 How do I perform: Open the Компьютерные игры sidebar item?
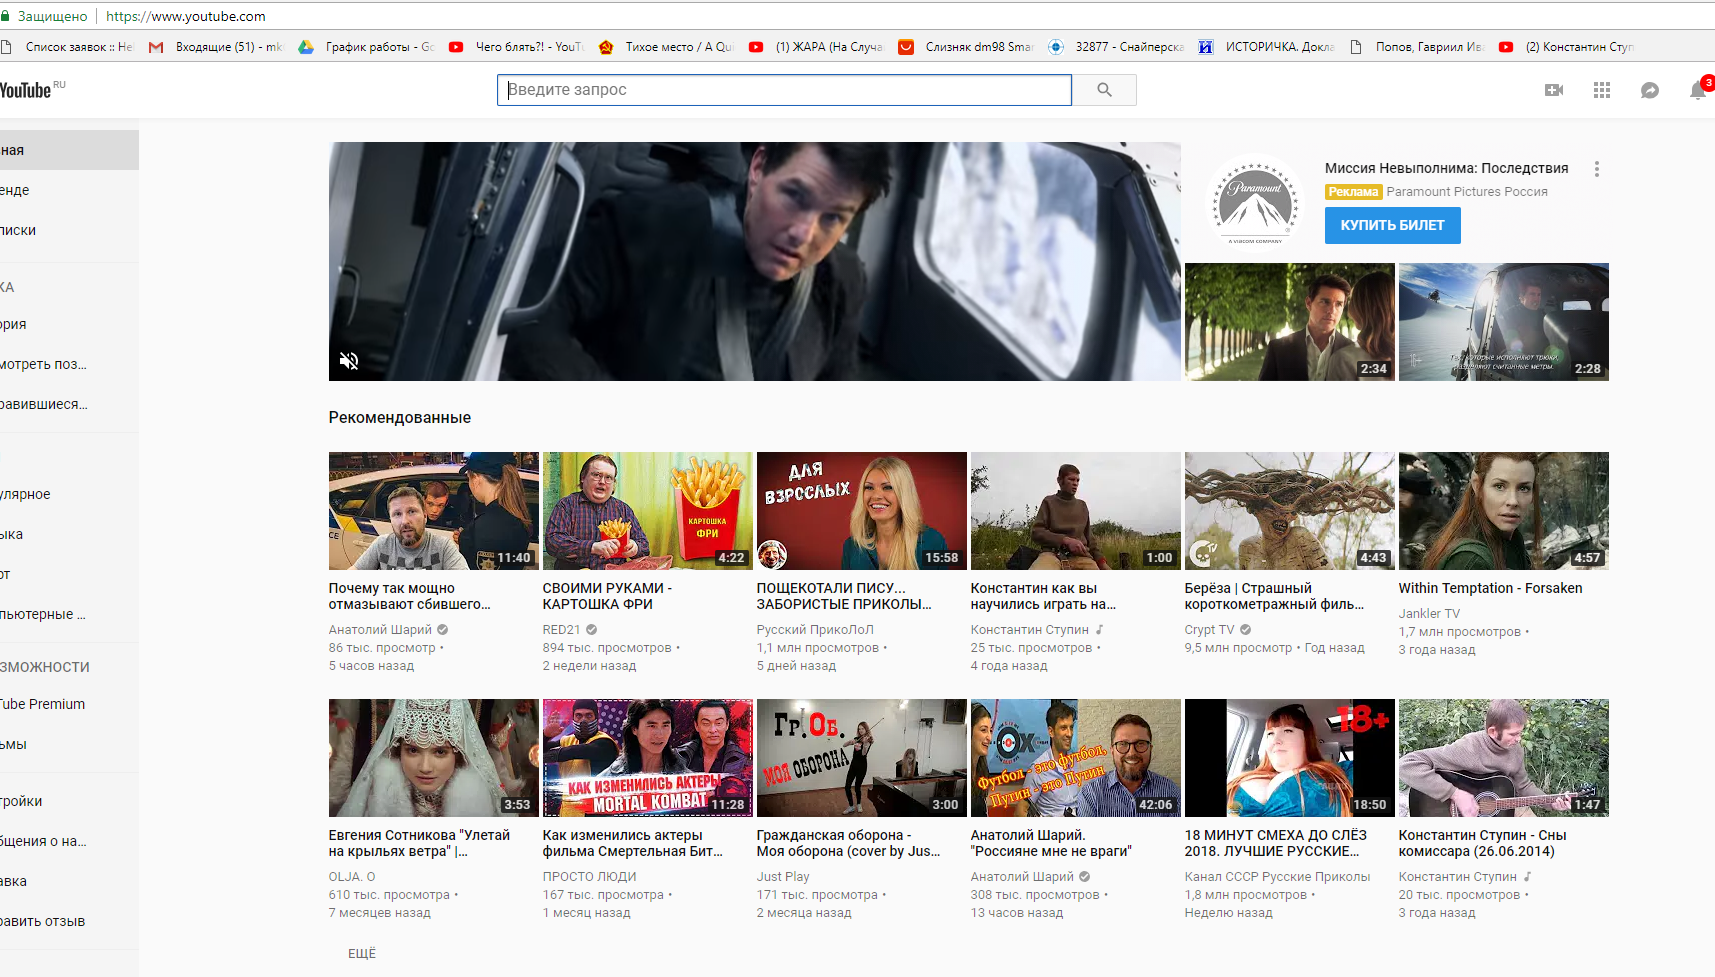[x=69, y=614]
